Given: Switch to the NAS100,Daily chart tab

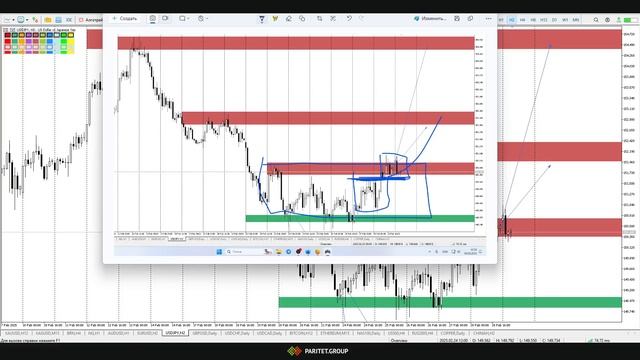Looking at the screenshot, I should coord(368,333).
